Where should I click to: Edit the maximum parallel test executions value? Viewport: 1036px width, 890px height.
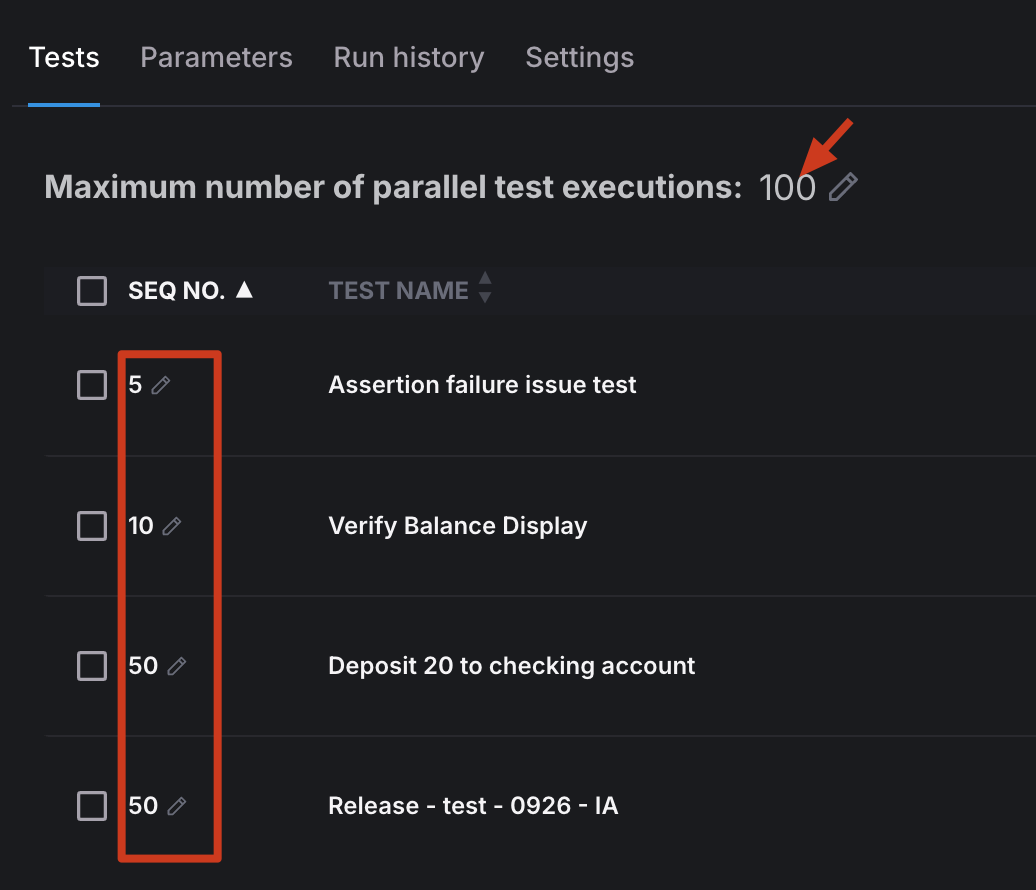843,187
